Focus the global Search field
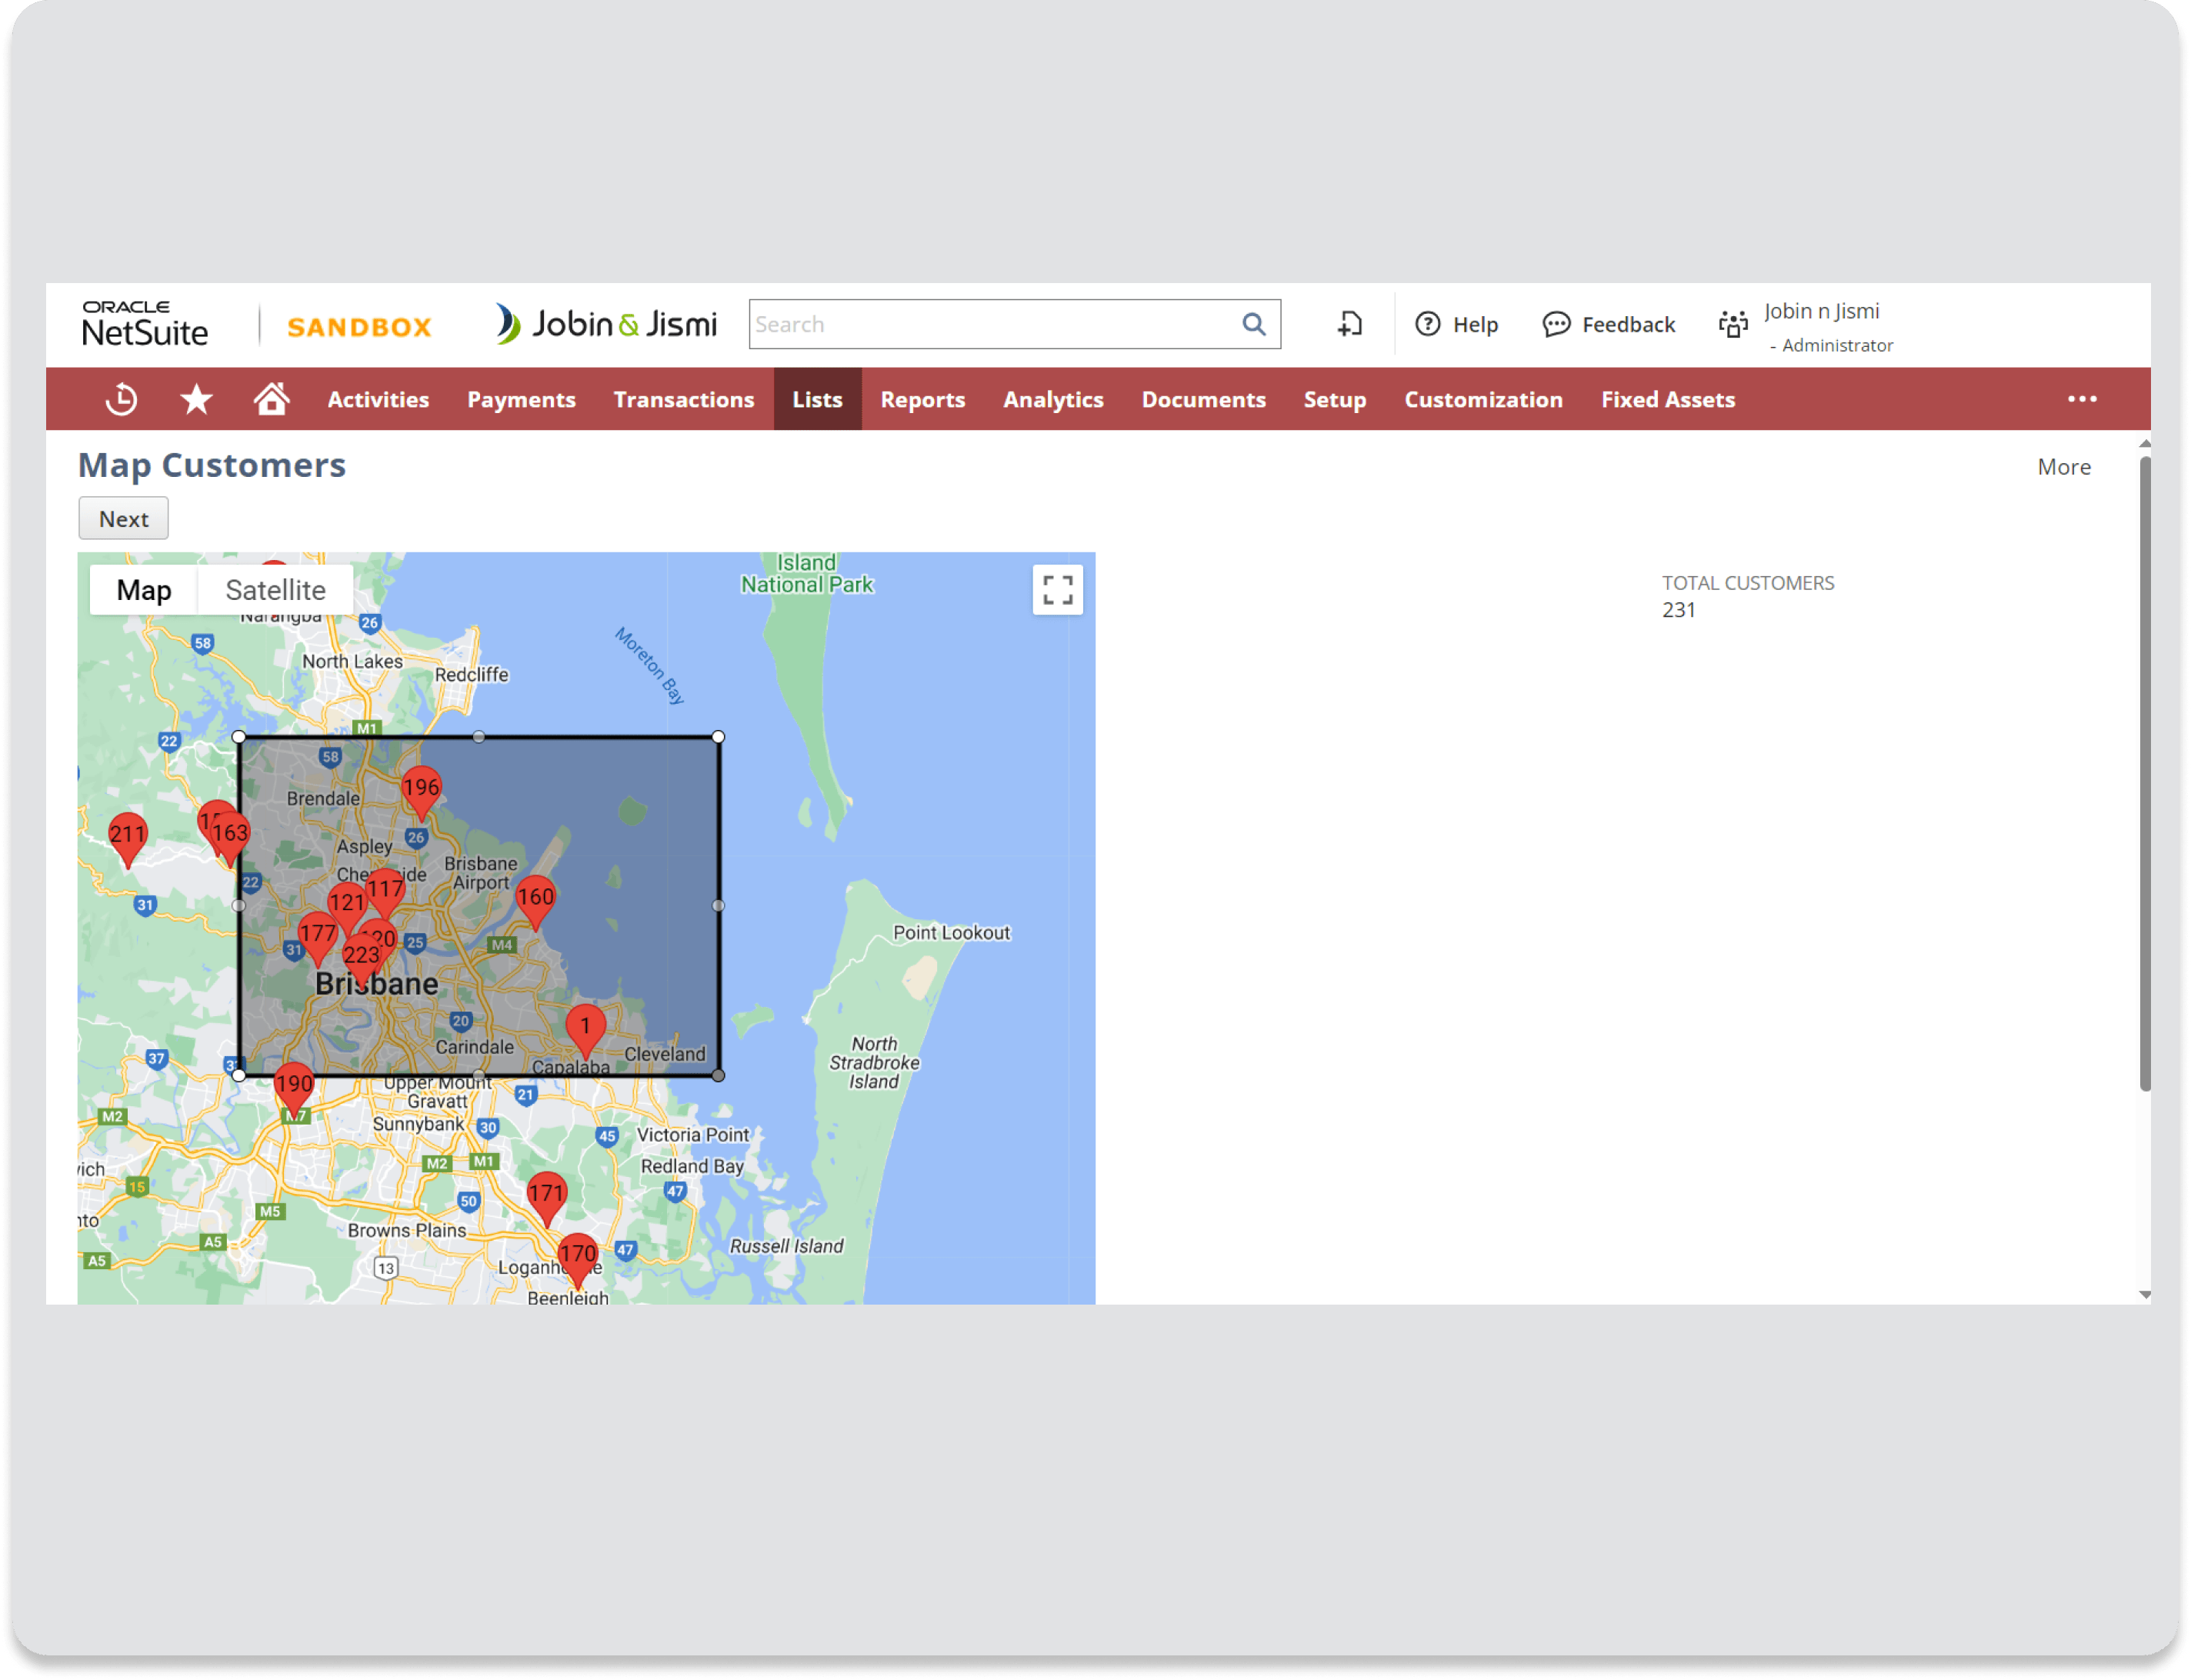 coord(990,324)
